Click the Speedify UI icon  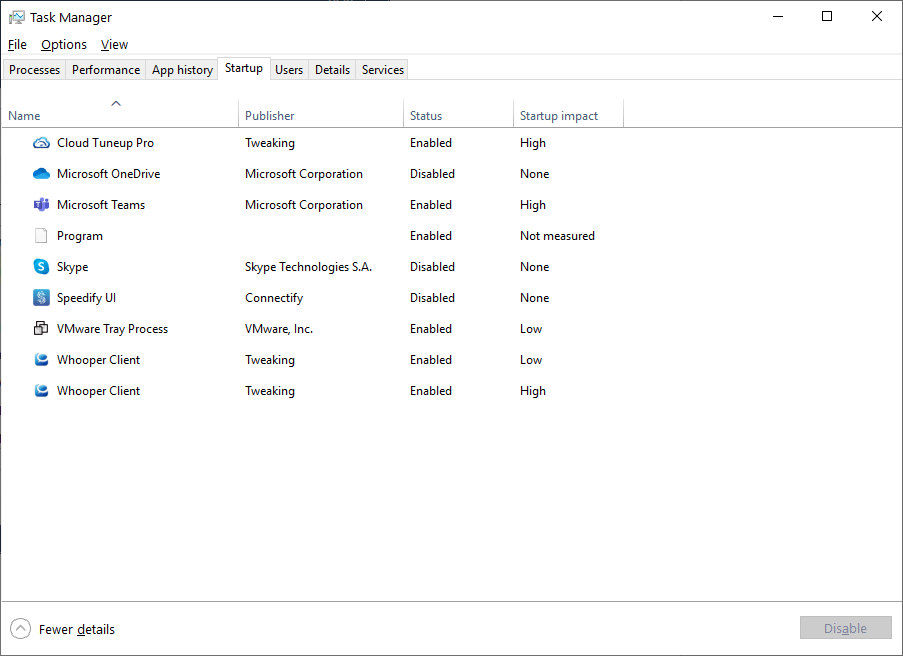coord(41,297)
